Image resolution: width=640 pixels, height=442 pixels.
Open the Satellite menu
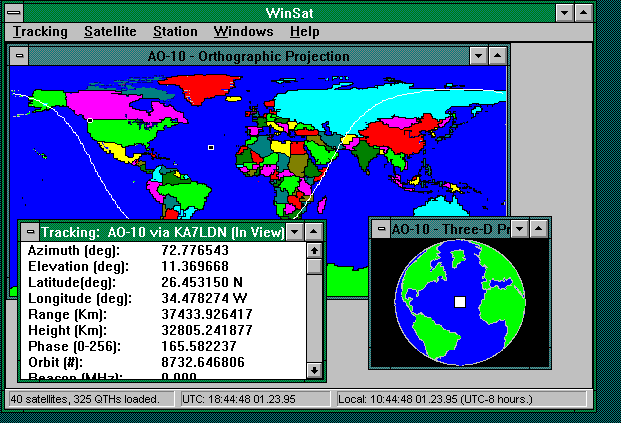click(110, 32)
